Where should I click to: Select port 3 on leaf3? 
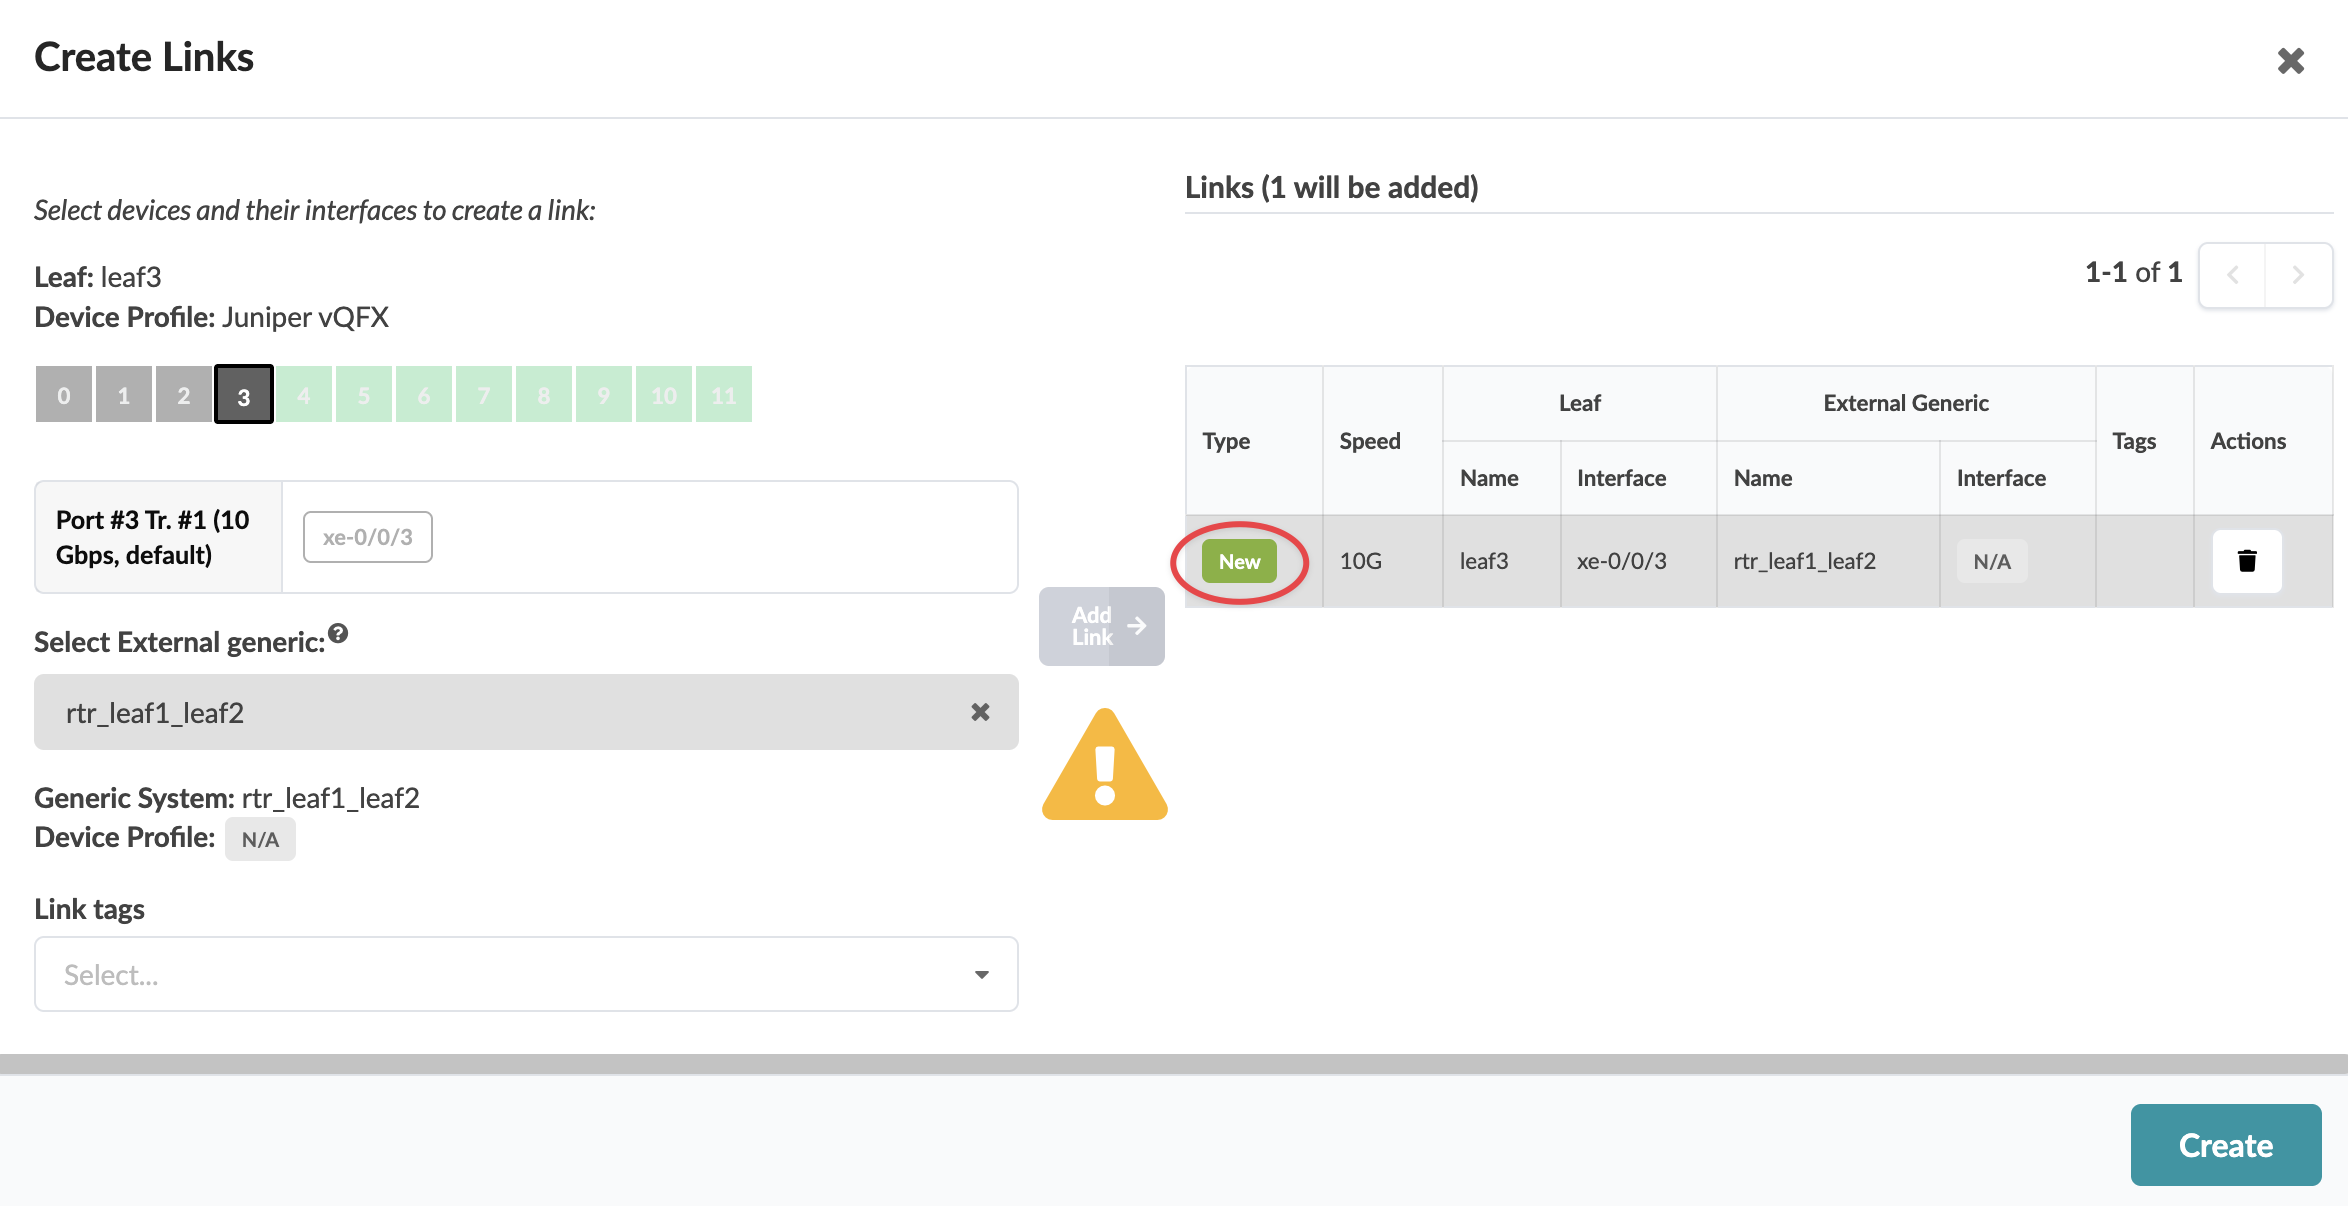tap(244, 395)
